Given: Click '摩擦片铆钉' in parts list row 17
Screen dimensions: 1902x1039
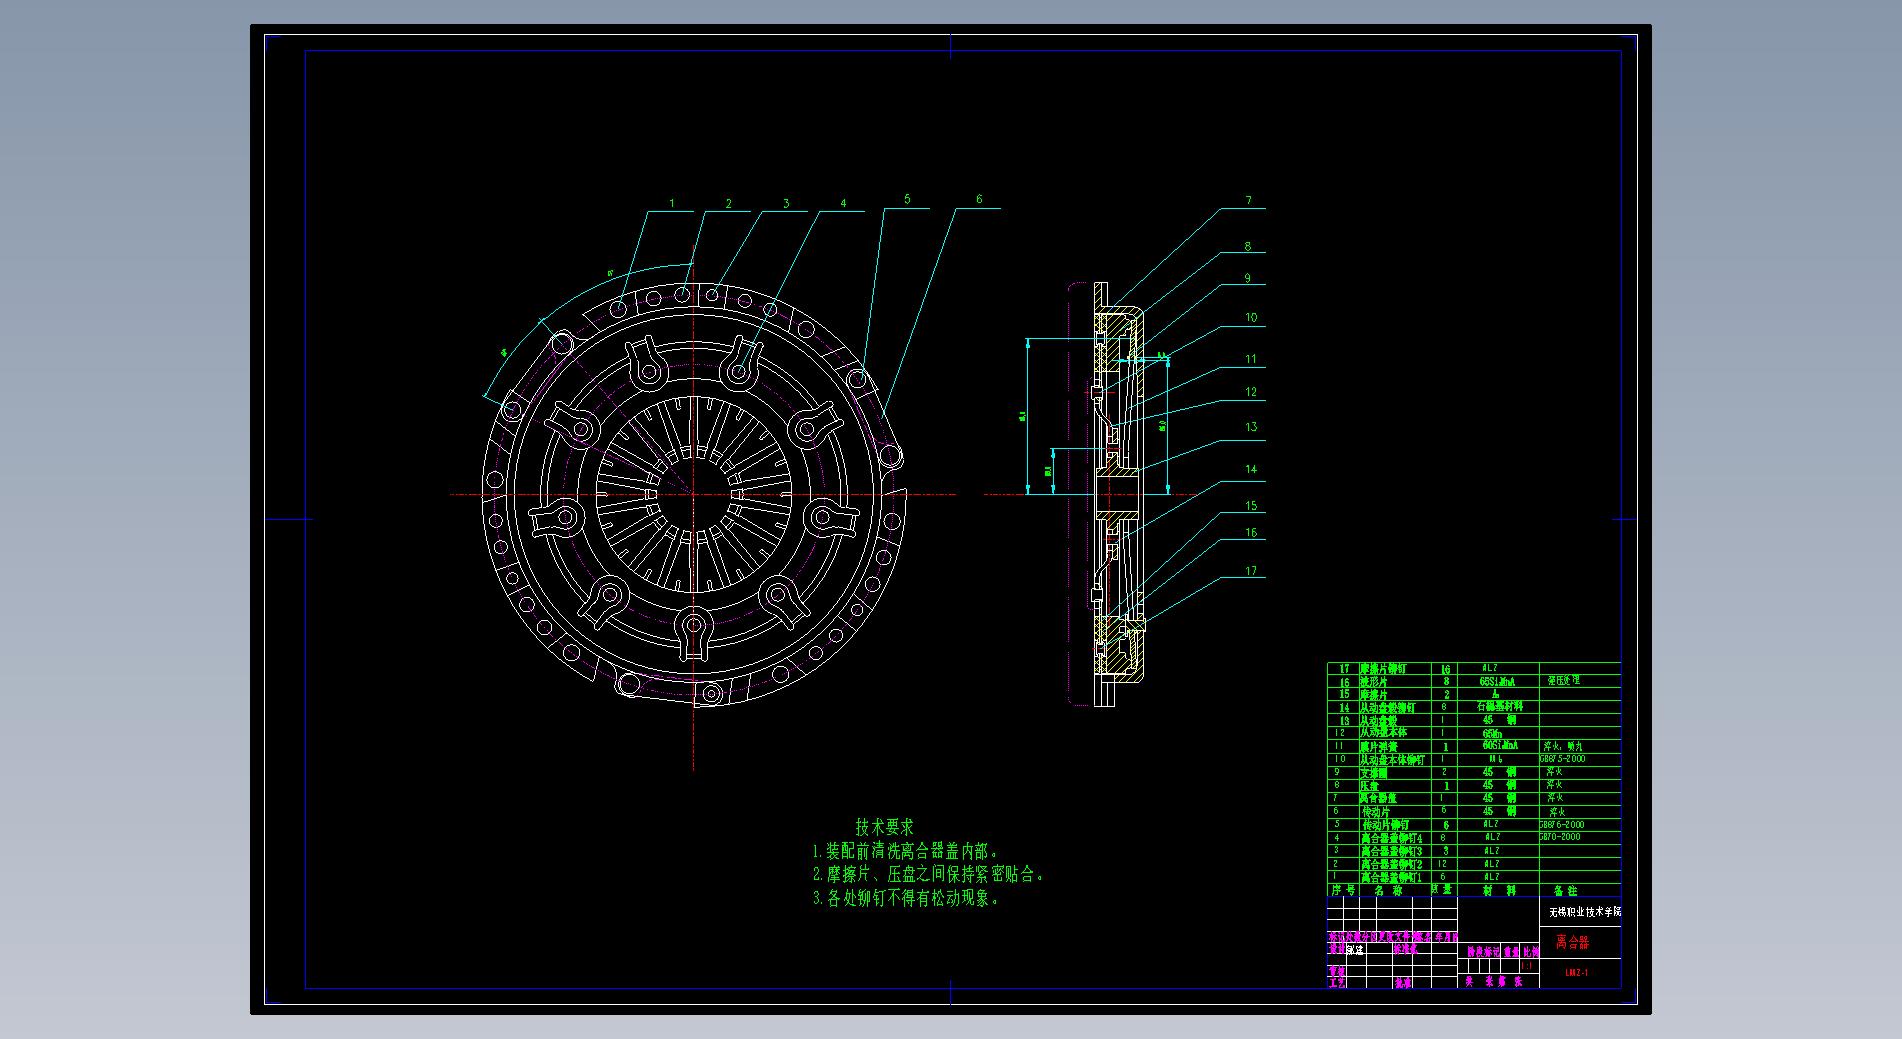Looking at the screenshot, I should (1383, 669).
